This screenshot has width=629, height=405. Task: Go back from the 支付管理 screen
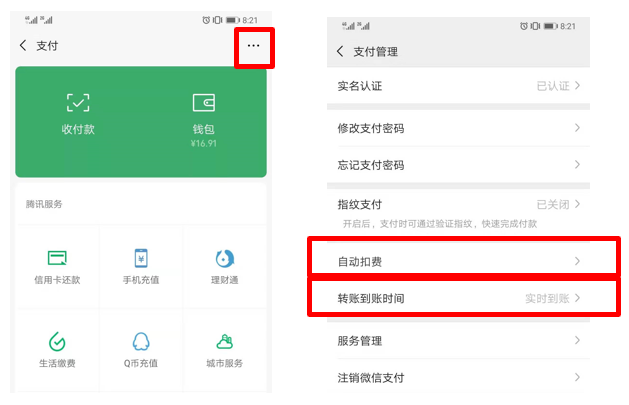click(340, 51)
